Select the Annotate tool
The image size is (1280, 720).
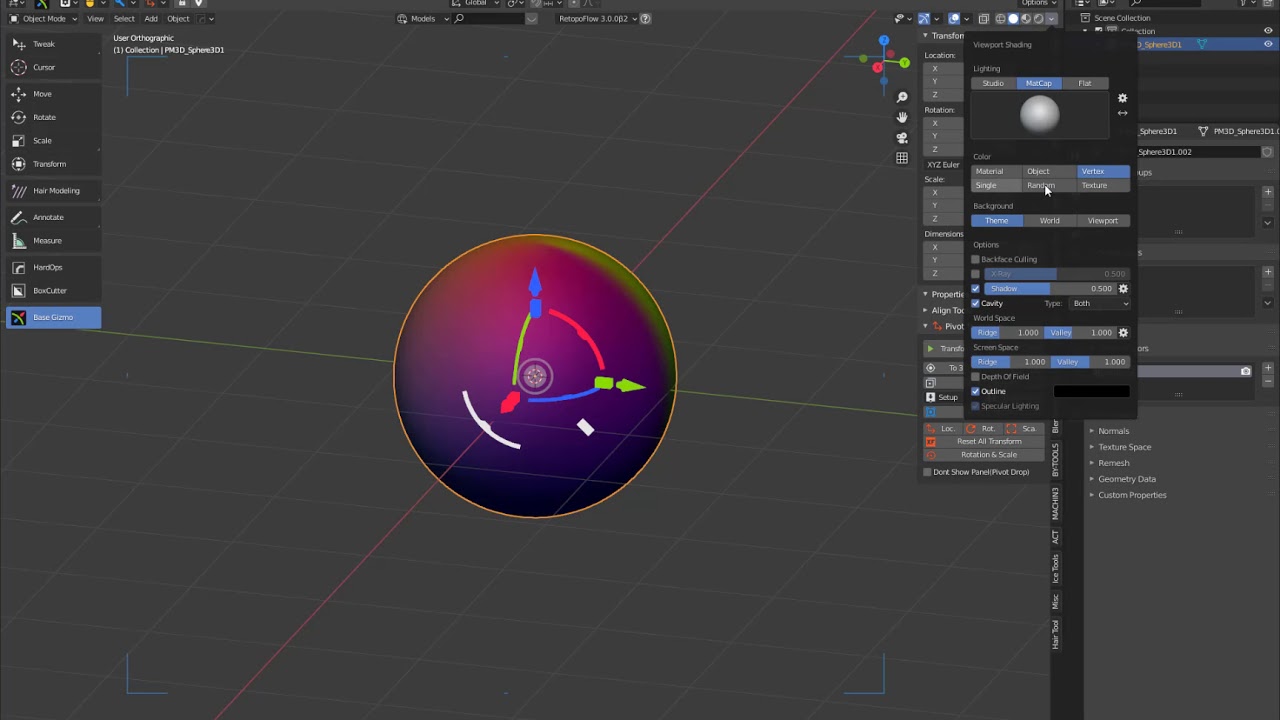[53, 217]
